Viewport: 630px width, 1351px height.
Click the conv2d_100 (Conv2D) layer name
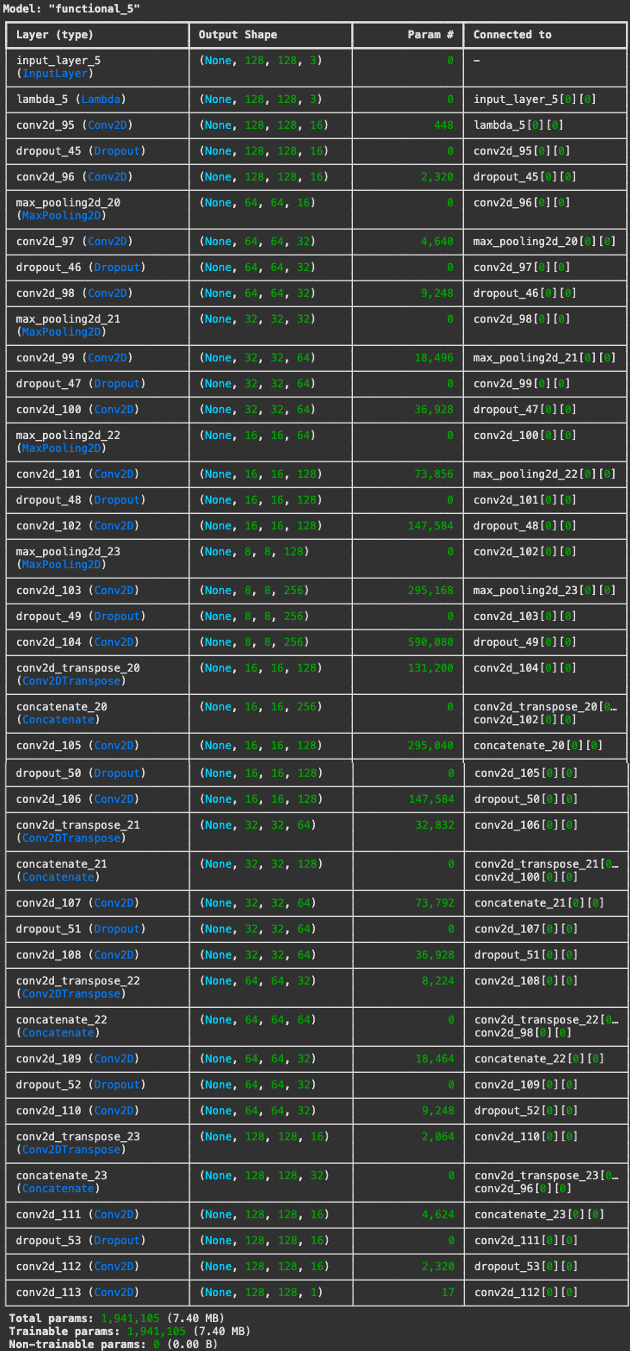(77, 410)
